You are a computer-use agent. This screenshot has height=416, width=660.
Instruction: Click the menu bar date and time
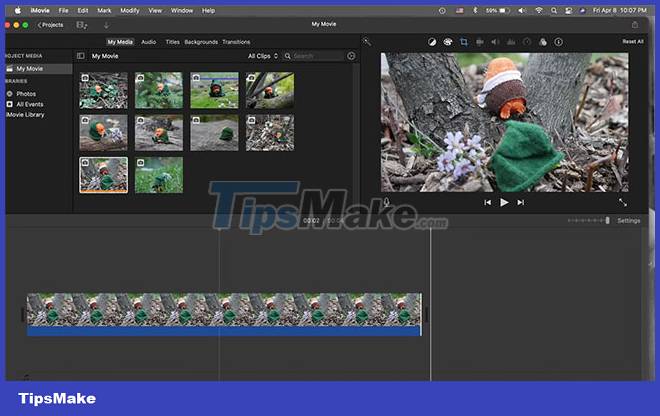pyautogui.click(x=620, y=11)
